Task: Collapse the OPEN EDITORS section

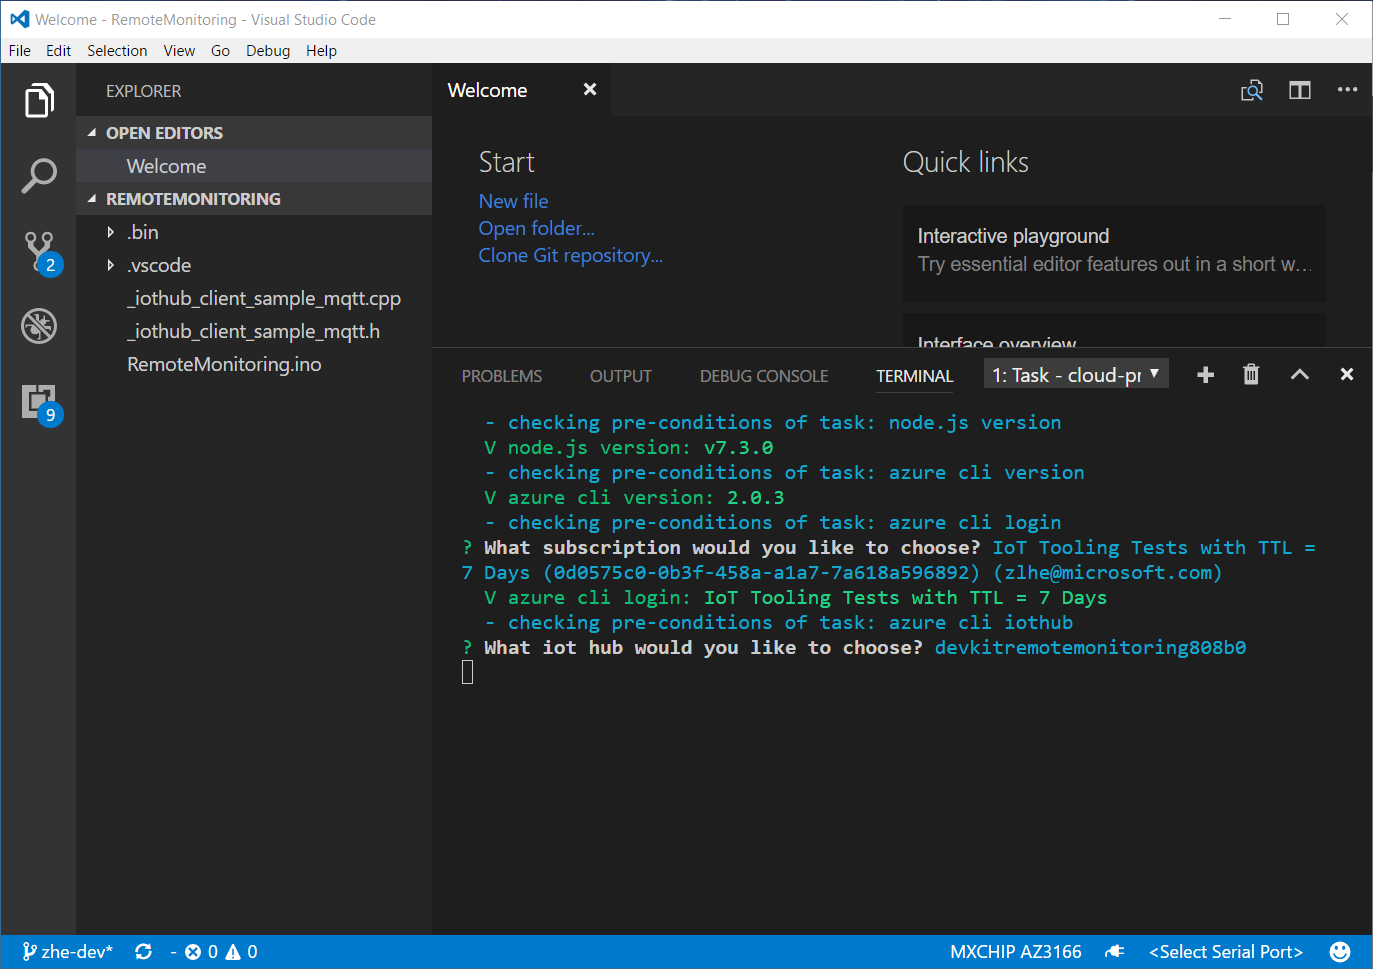Action: [x=254, y=133]
